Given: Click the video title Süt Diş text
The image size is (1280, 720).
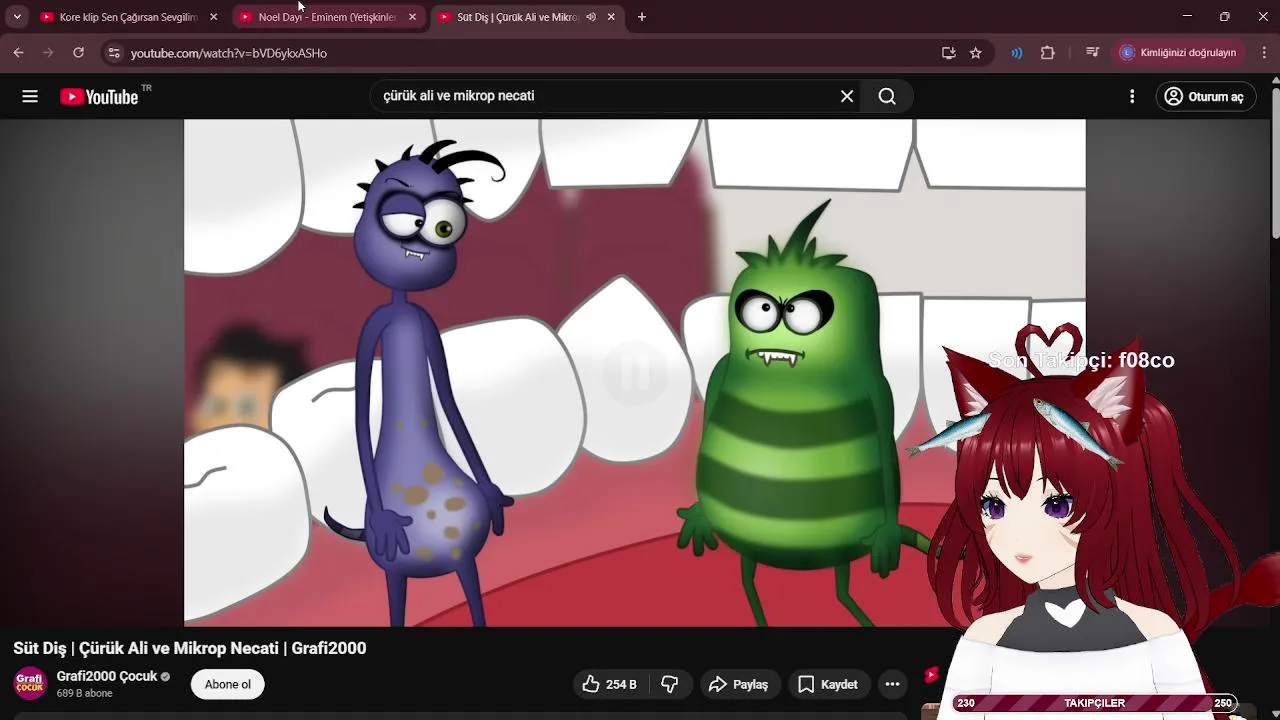Looking at the screenshot, I should tap(190, 648).
